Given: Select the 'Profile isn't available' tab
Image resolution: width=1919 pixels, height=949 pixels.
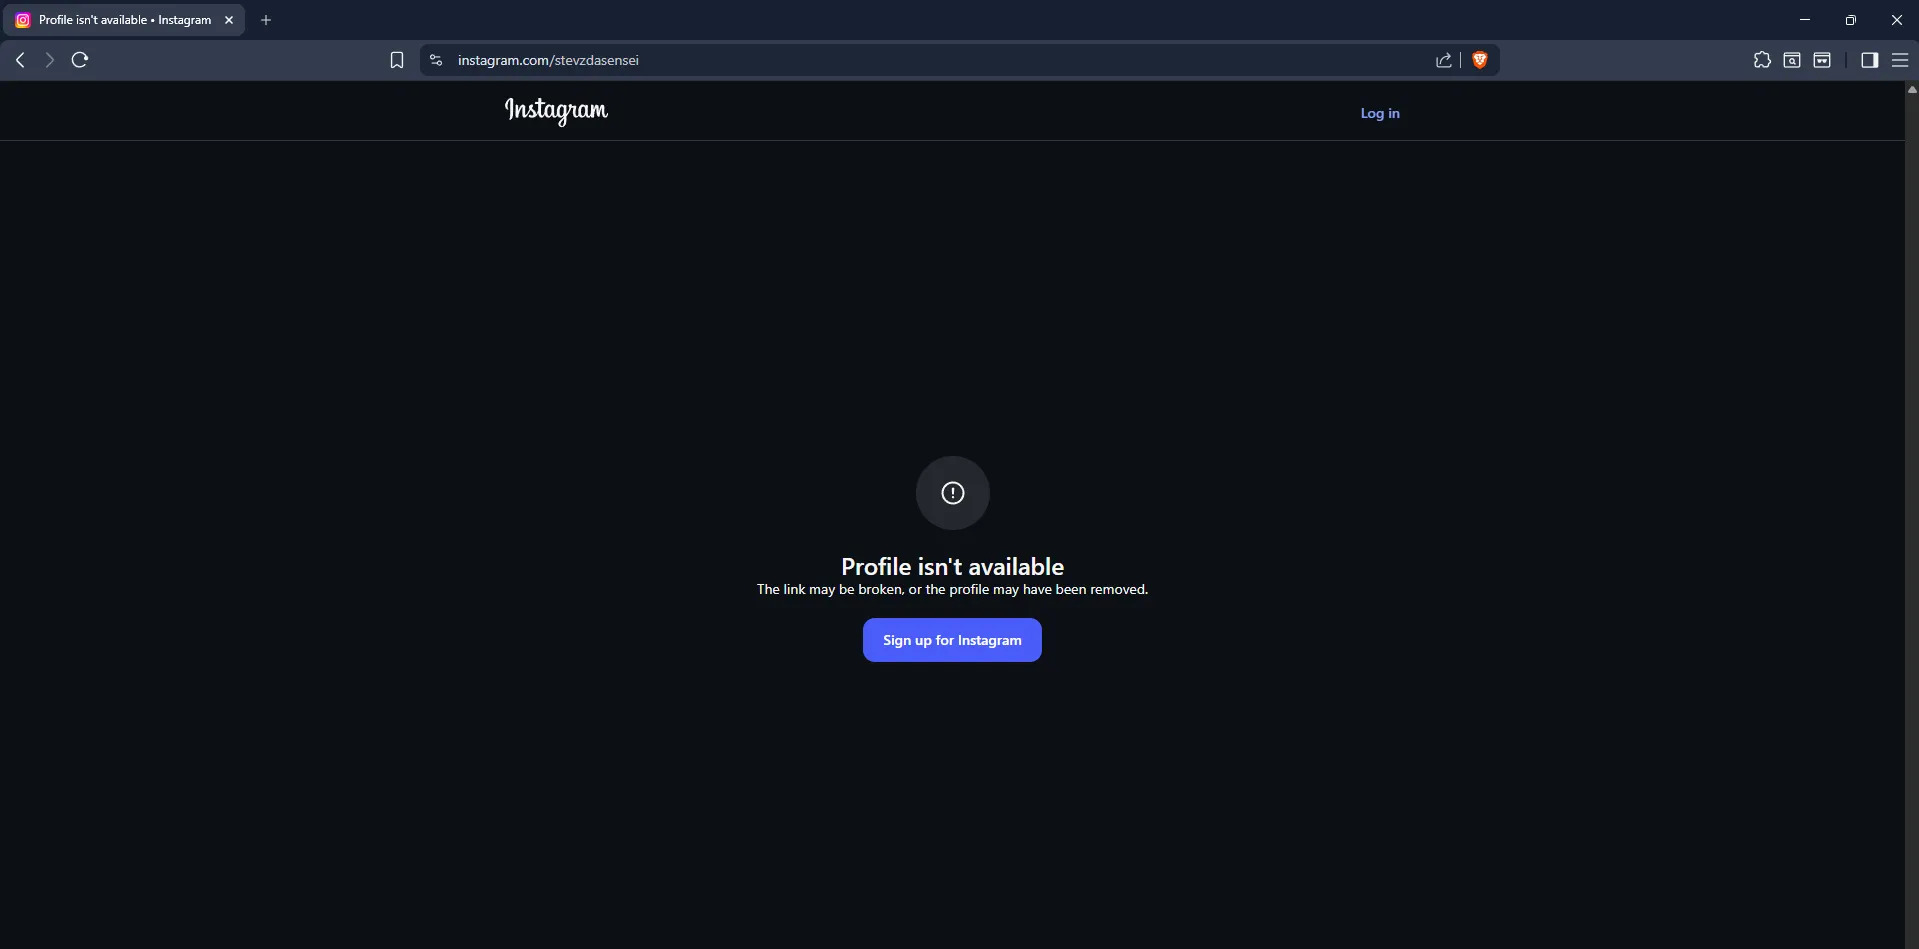Looking at the screenshot, I should pyautogui.click(x=124, y=20).
